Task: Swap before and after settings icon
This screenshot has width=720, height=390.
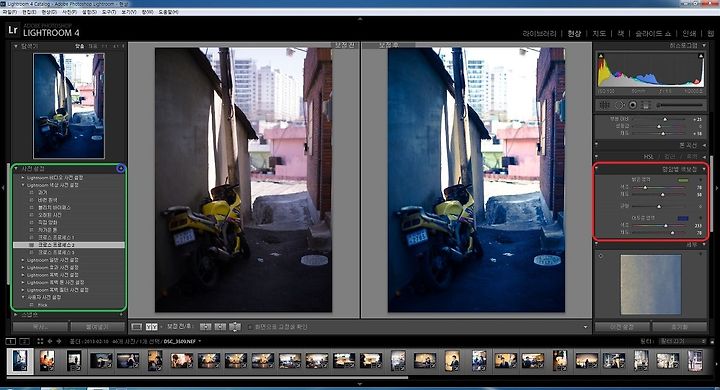Action: tap(235, 327)
